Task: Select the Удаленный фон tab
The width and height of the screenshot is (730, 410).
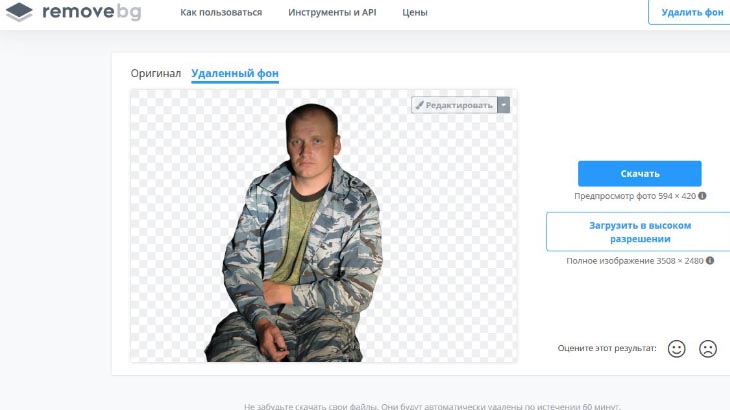Action: [235, 74]
